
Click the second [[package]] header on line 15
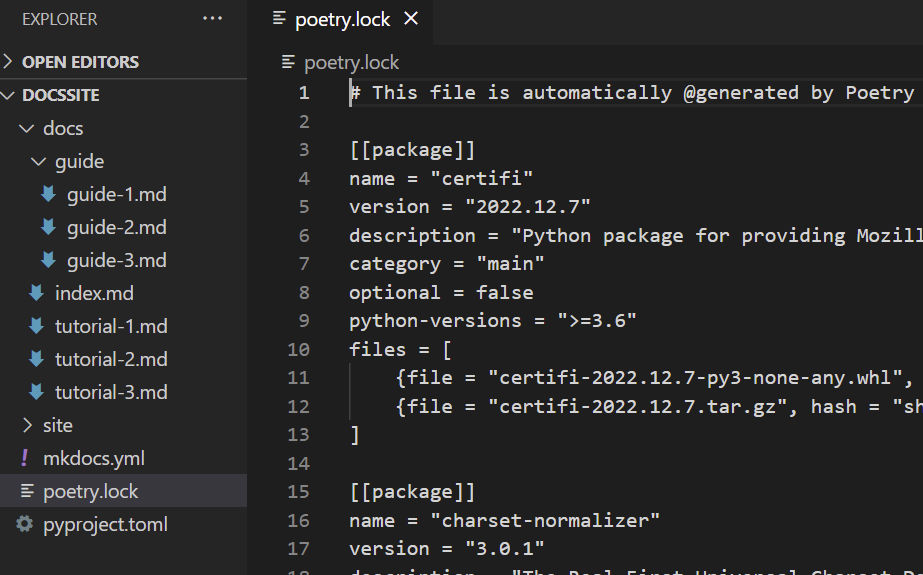tap(412, 492)
